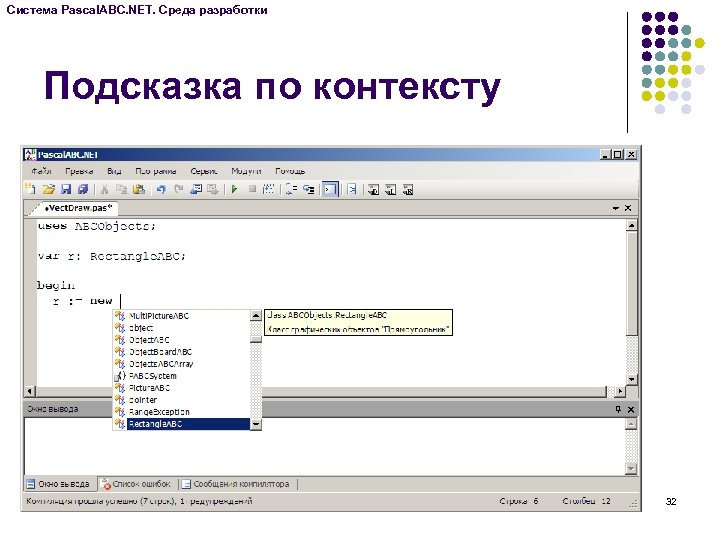Click the step into debug icon
The width and height of the screenshot is (720, 540).
(309, 189)
